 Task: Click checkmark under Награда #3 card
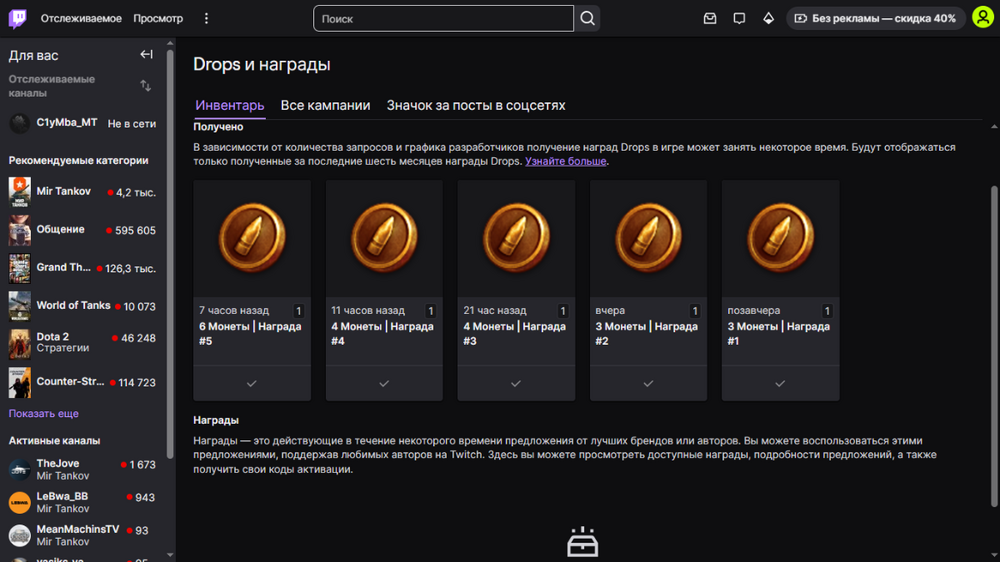tap(516, 383)
